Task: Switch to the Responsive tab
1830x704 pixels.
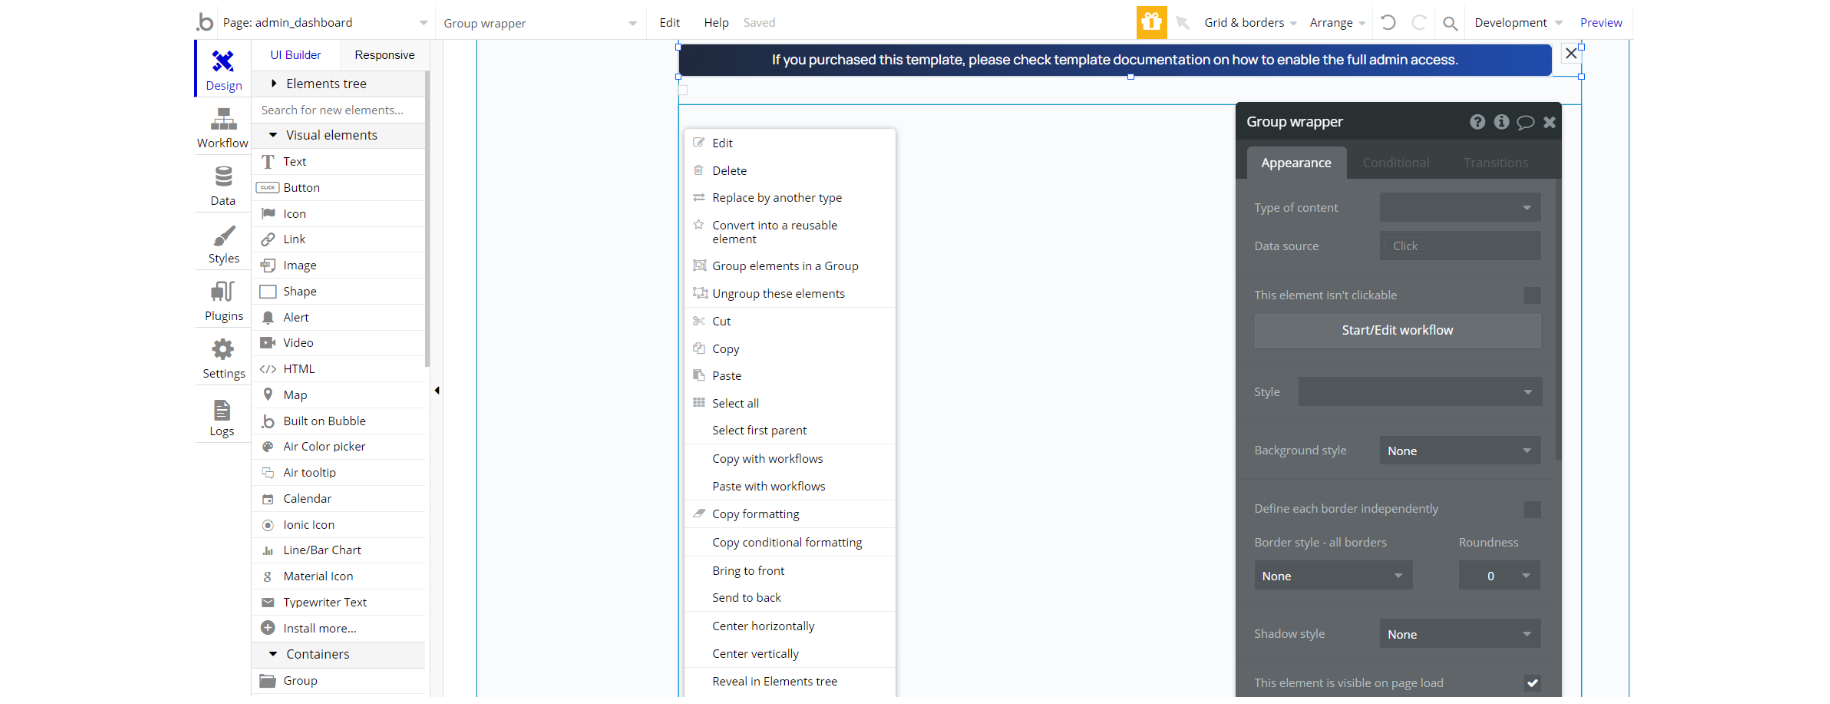Action: 385,55
